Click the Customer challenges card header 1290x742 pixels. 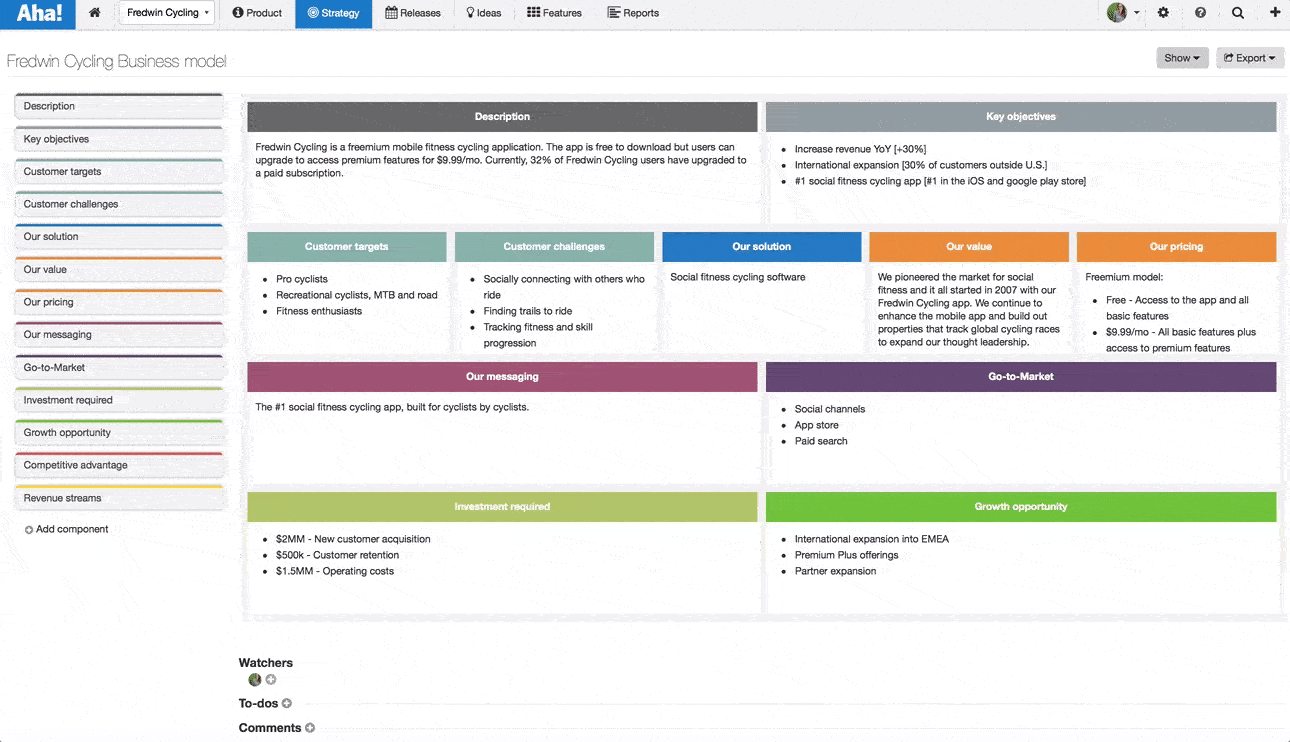[x=554, y=246]
